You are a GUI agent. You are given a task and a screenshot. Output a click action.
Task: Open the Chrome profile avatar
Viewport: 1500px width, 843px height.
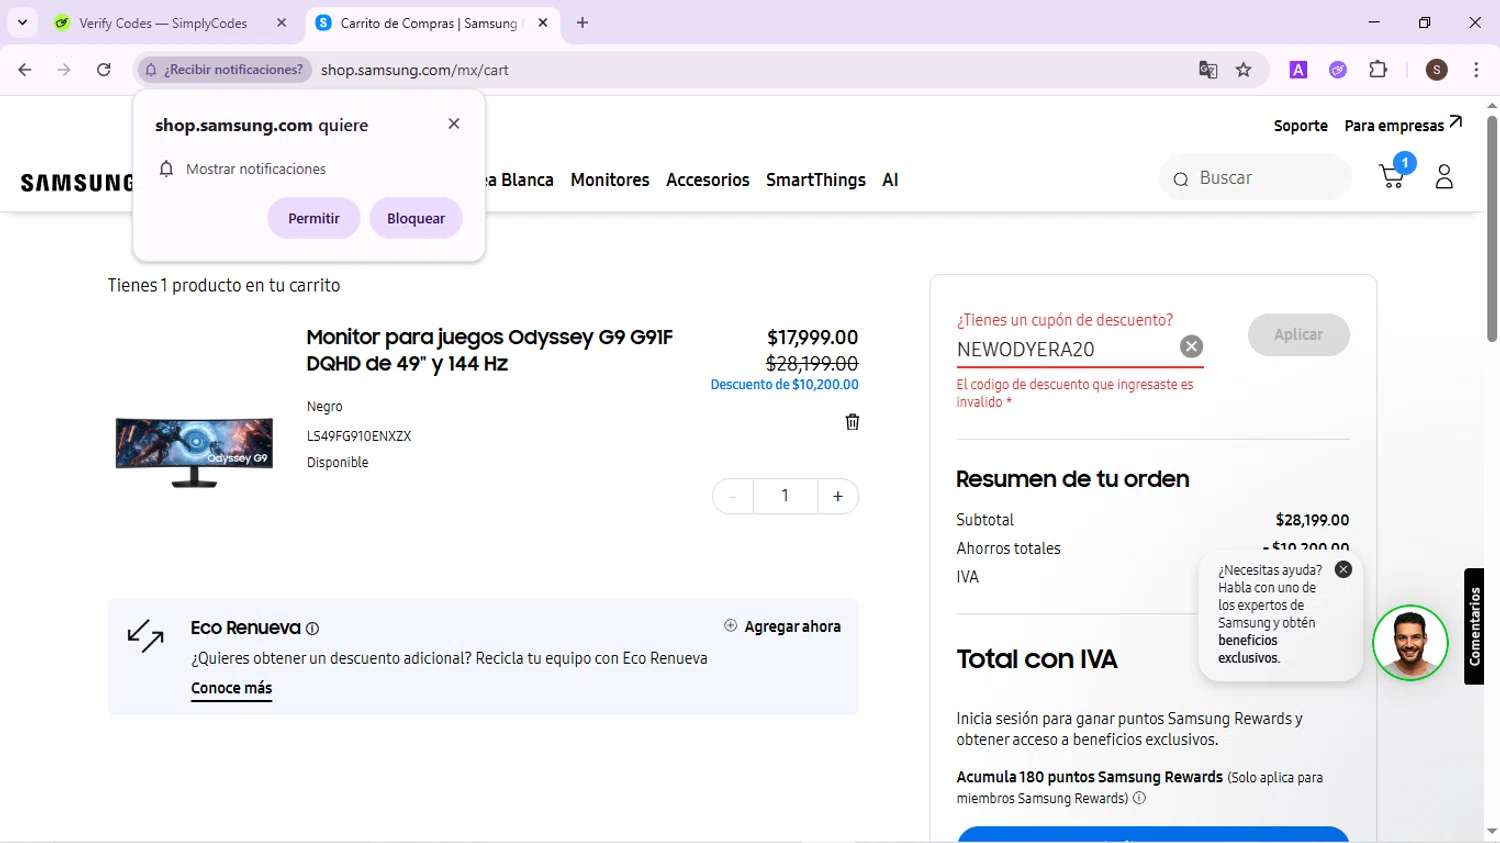(x=1437, y=70)
